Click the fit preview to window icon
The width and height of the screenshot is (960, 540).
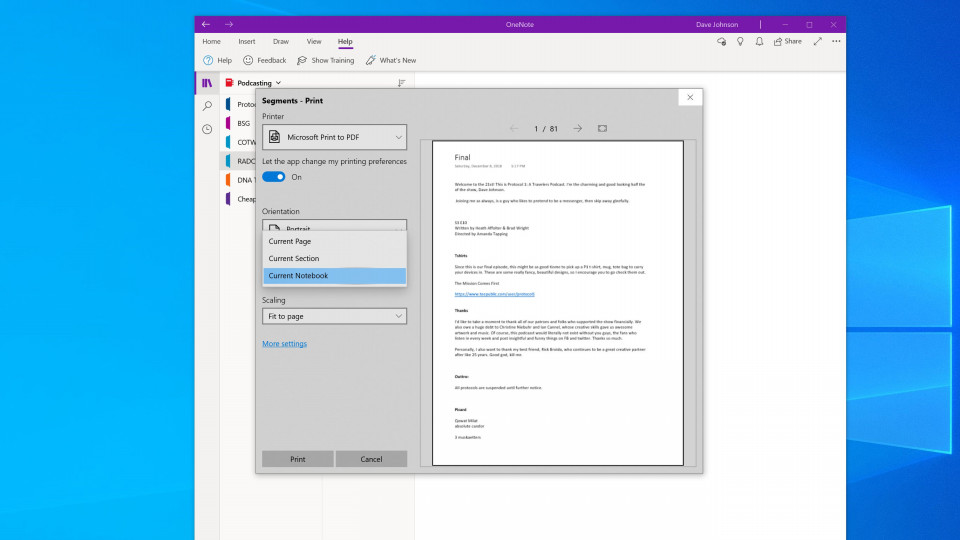pos(602,129)
